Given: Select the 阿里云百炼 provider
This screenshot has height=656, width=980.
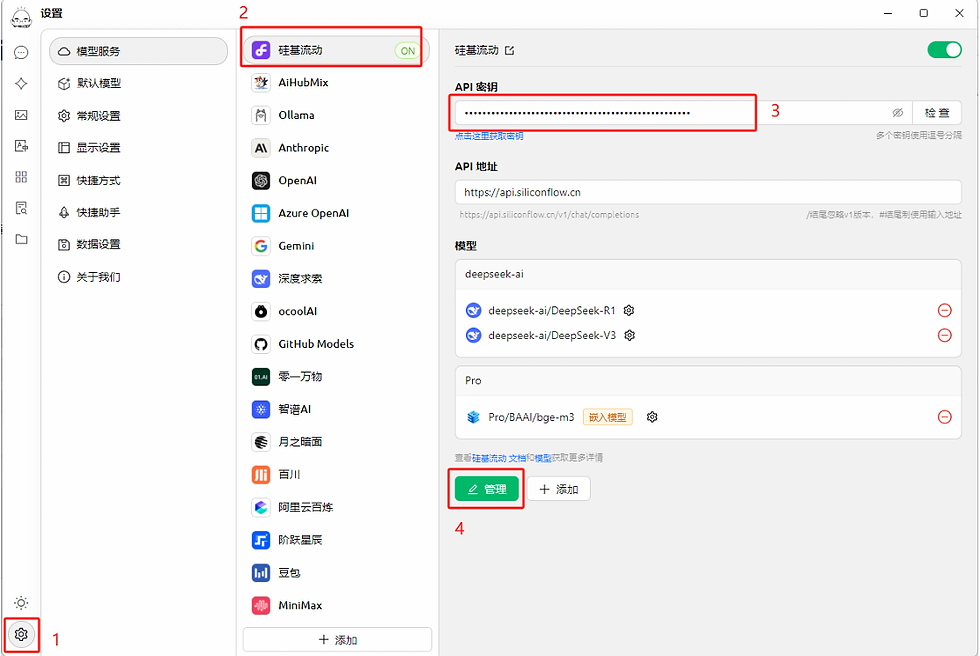Looking at the screenshot, I should tap(337, 507).
